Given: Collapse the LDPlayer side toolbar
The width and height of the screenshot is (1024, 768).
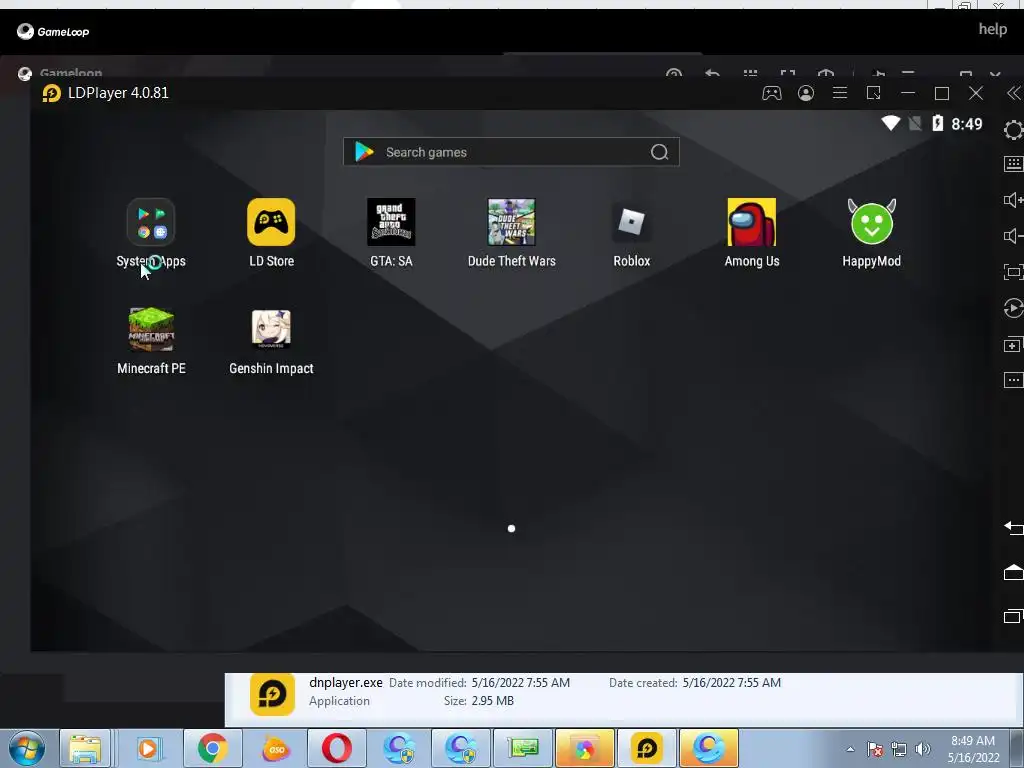Looking at the screenshot, I should coord(1014,93).
